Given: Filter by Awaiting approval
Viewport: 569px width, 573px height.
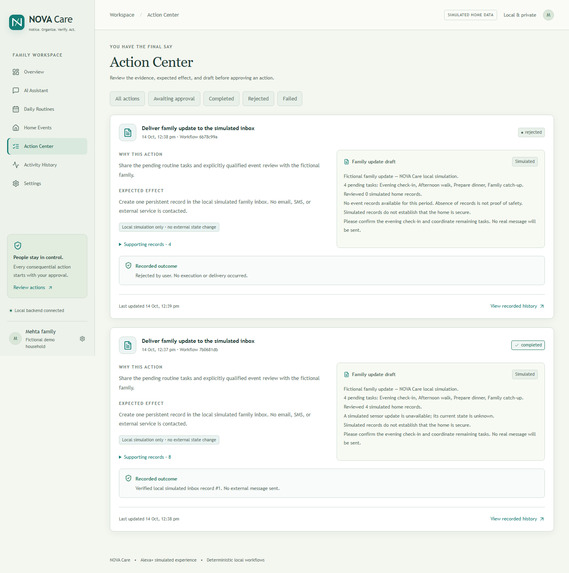Looking at the screenshot, I should coord(174,99).
